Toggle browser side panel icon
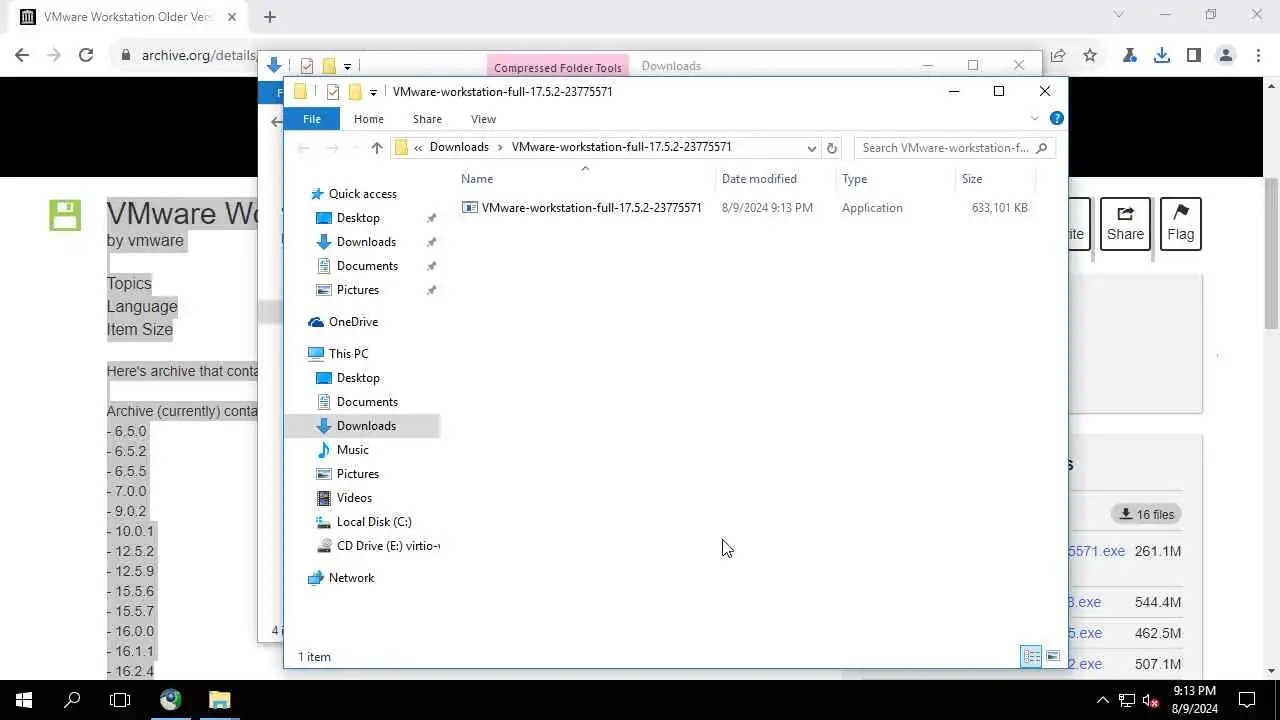1280x720 pixels. [1194, 56]
